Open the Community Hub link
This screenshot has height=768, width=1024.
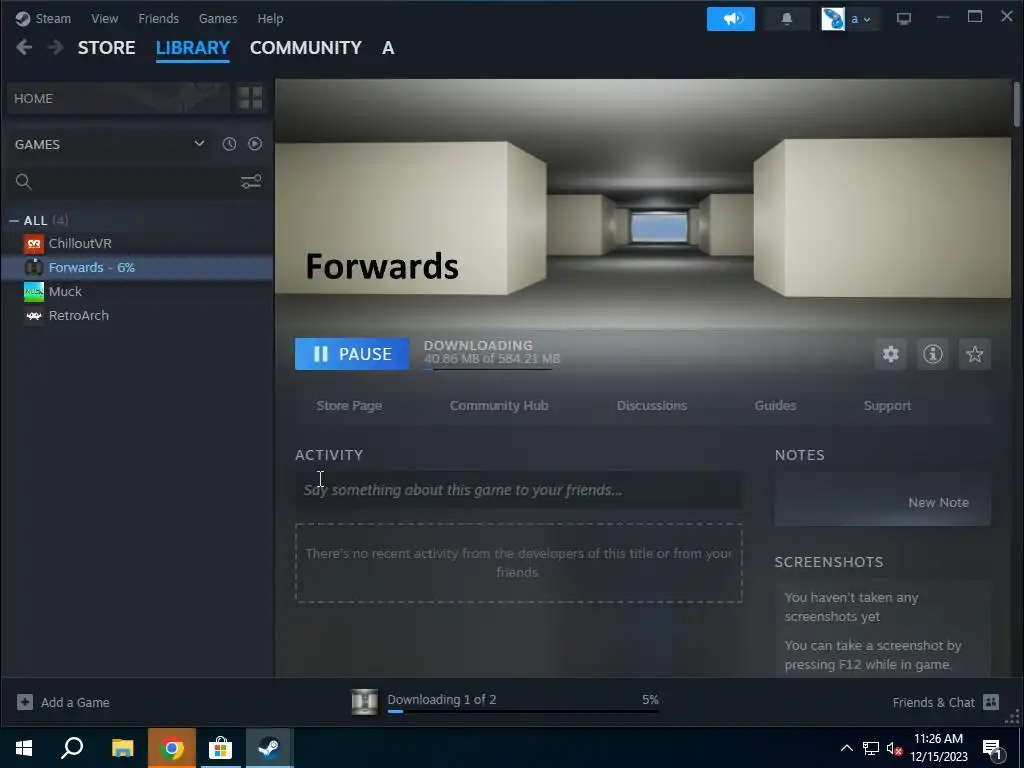pos(499,406)
